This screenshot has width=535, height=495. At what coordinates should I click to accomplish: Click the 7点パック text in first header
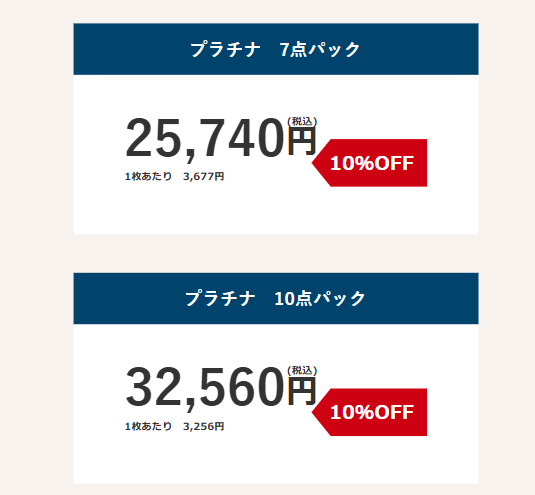tap(320, 49)
